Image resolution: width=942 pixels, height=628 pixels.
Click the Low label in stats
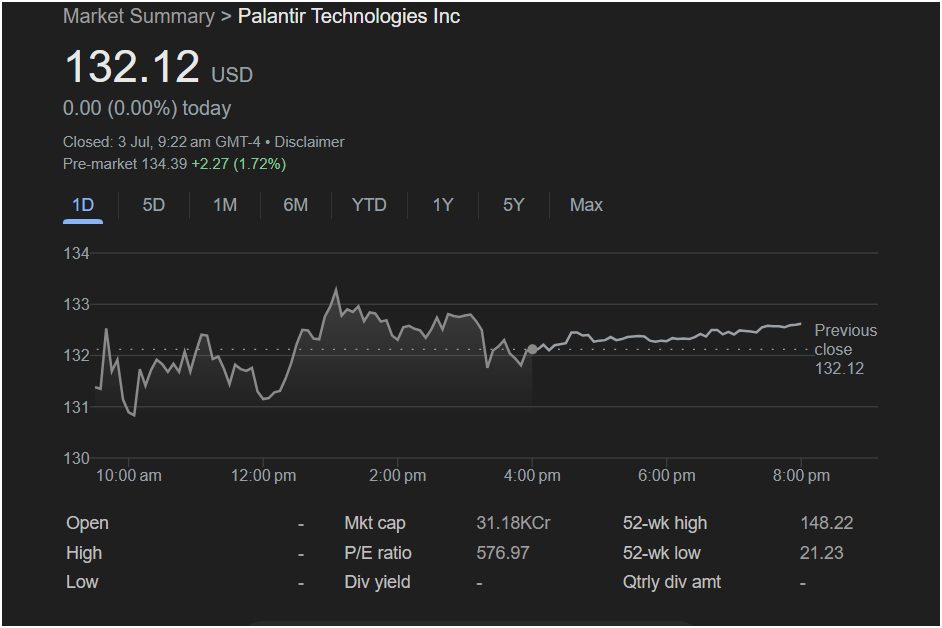(x=82, y=582)
